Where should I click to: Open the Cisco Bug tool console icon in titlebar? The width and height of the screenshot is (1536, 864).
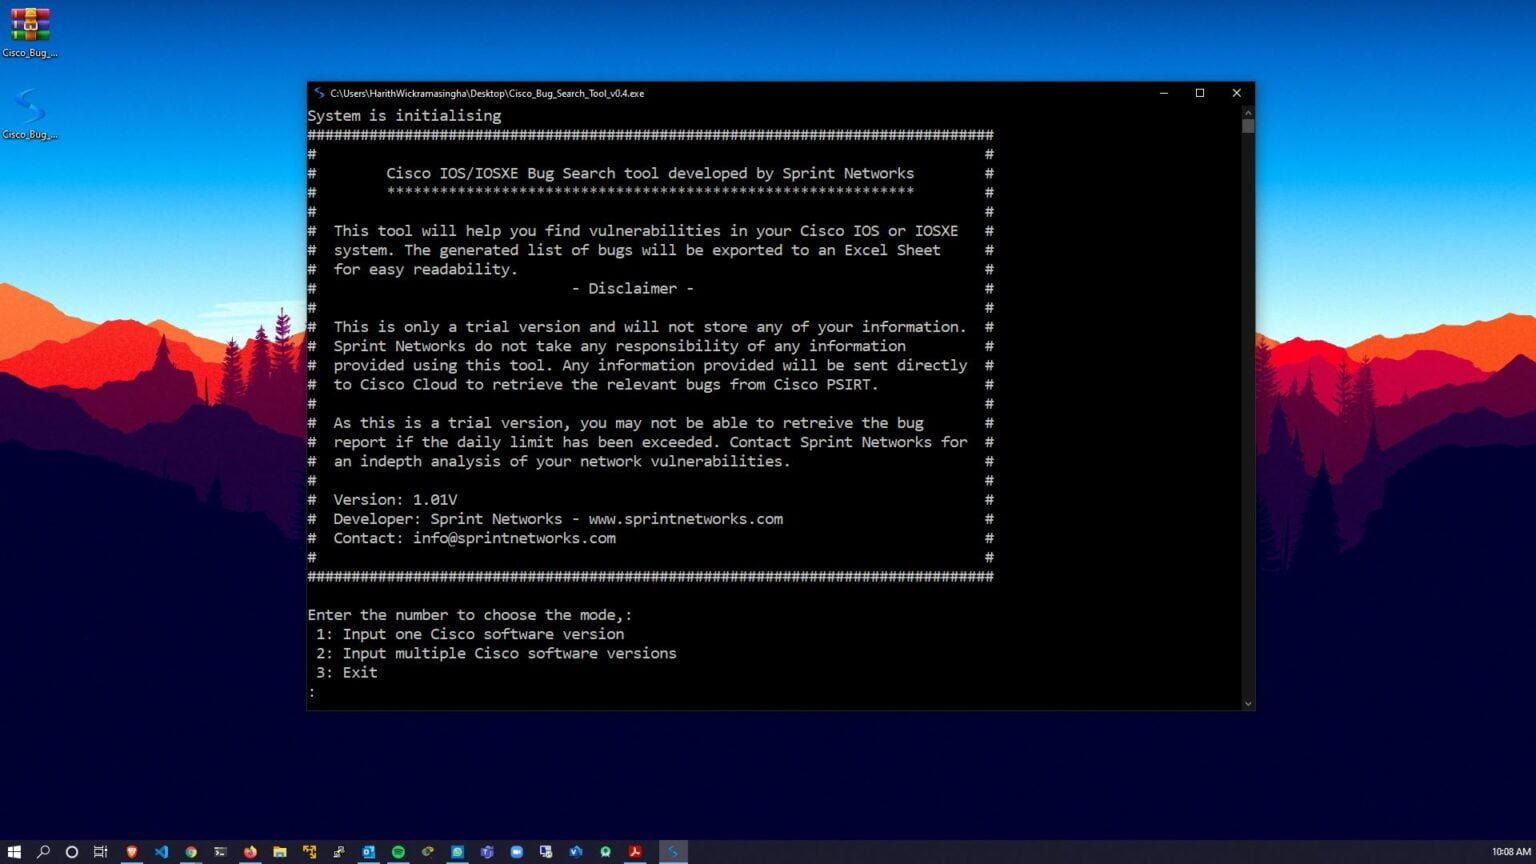pyautogui.click(x=320, y=93)
